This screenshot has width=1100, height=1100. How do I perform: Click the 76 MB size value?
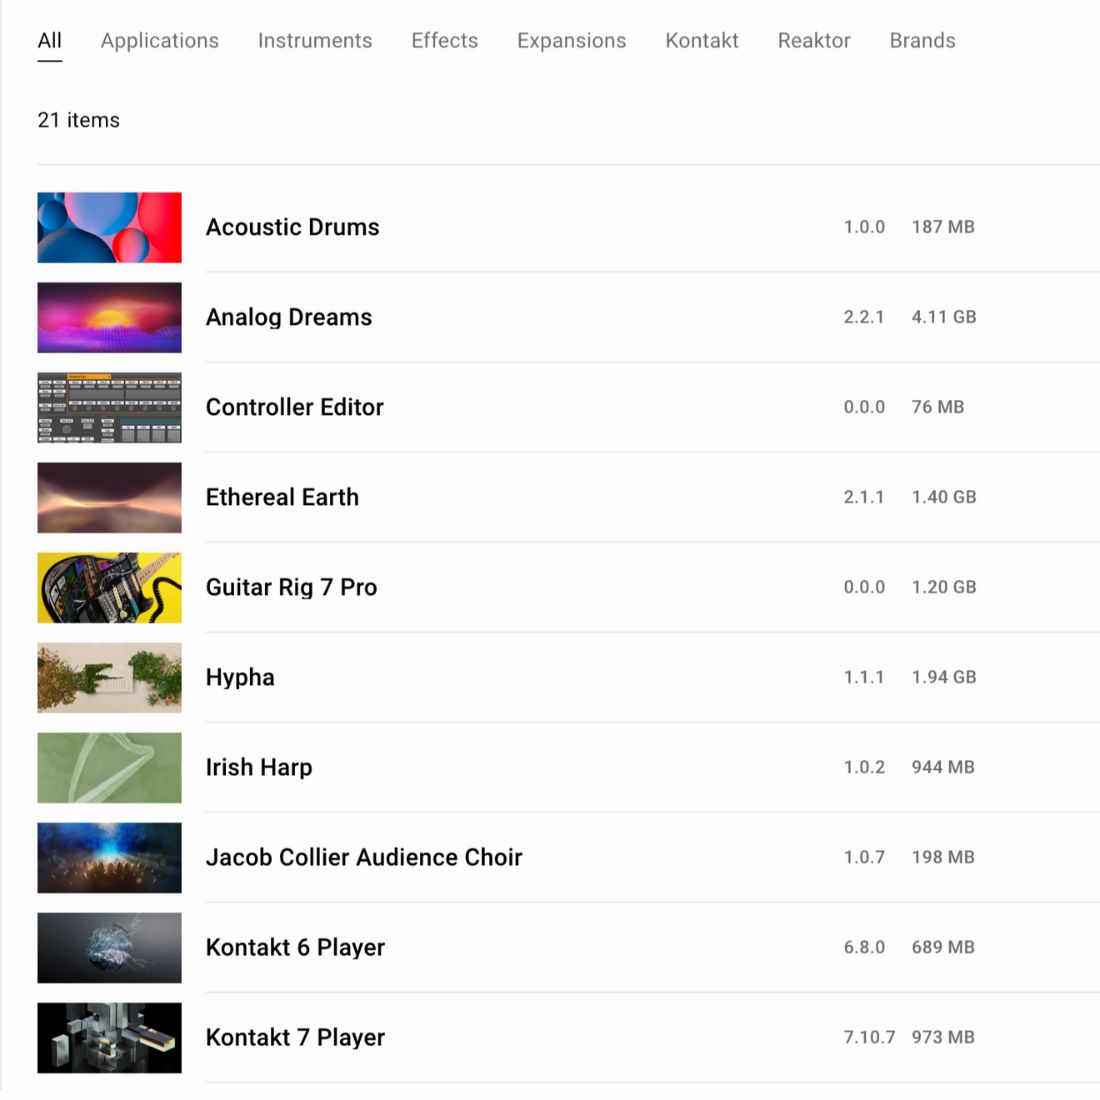click(938, 407)
